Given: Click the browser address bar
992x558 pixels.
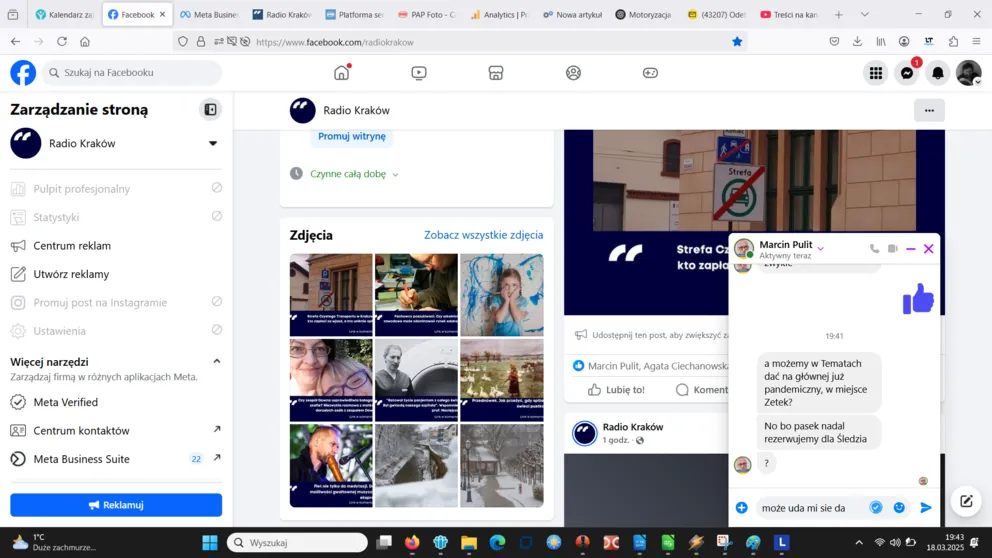Looking at the screenshot, I should tap(459, 42).
